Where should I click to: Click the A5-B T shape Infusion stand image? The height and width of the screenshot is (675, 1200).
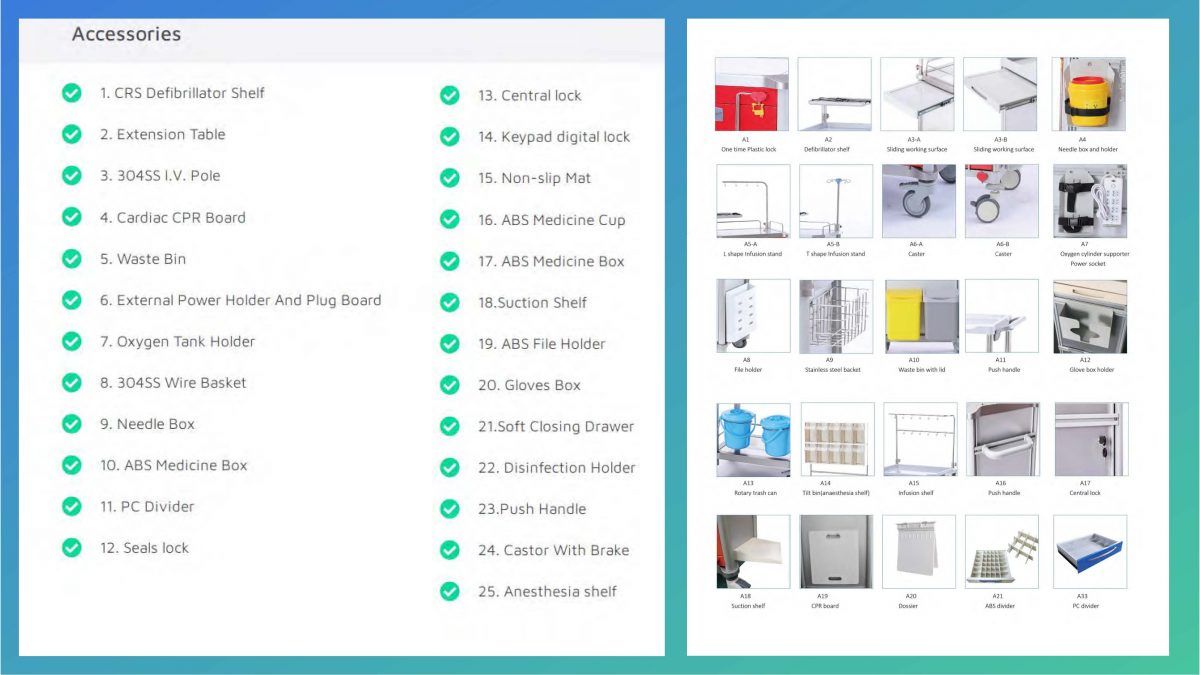click(836, 200)
